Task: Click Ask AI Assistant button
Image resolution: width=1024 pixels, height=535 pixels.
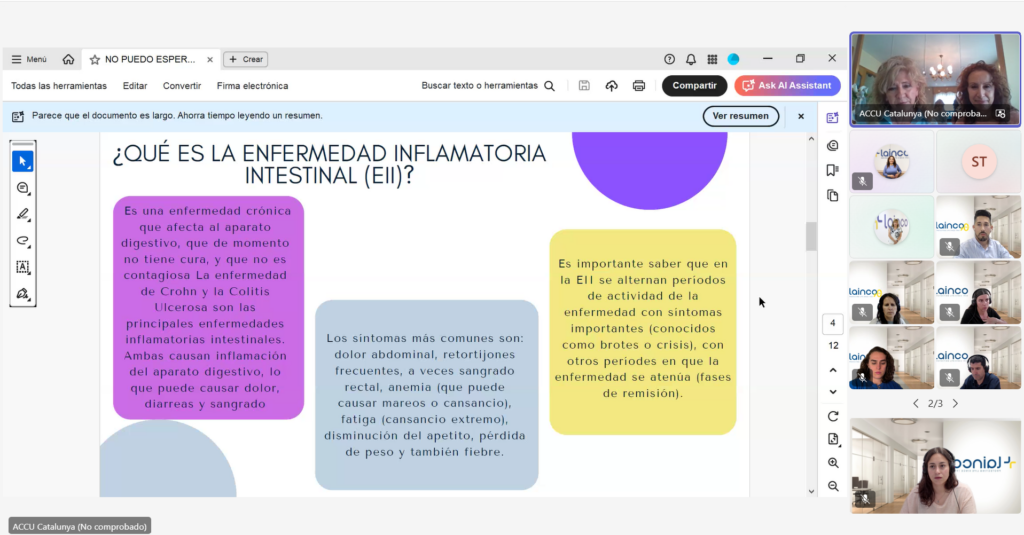Action: [787, 86]
